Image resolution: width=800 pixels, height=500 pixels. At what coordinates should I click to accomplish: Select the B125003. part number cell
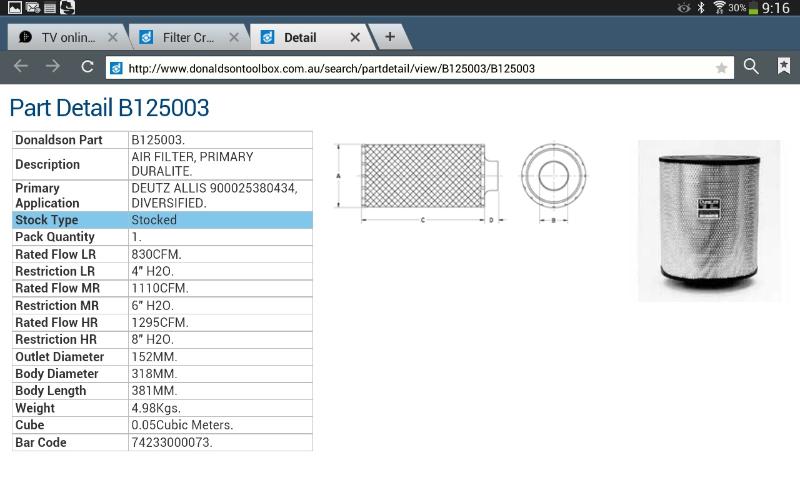pos(220,140)
